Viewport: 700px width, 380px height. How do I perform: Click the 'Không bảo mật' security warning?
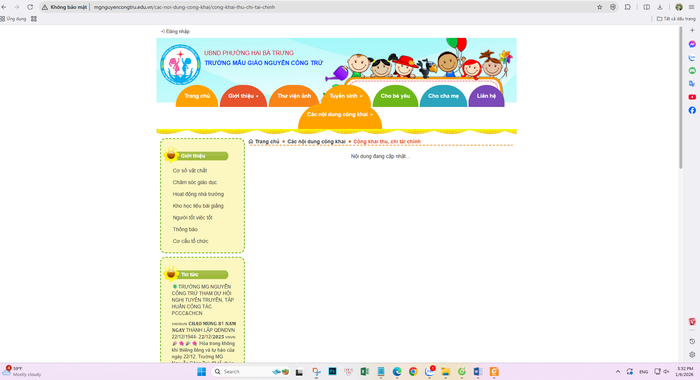point(65,7)
